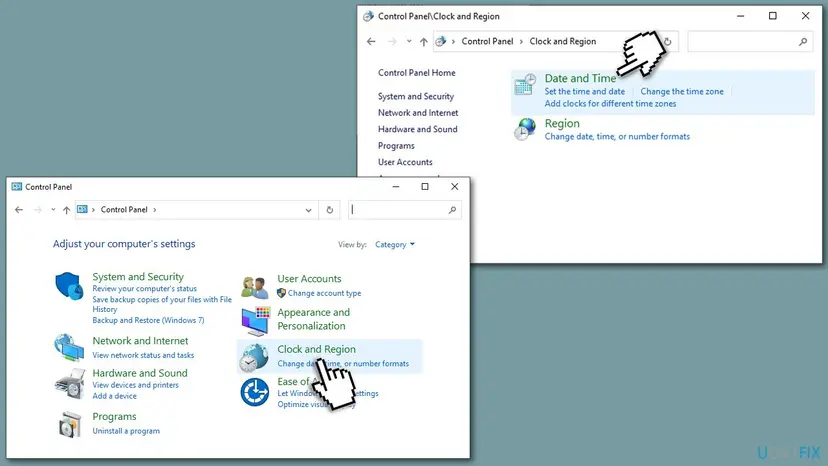This screenshot has width=828, height=466.
Task: Select Control Panel Home in sidebar
Action: (x=417, y=73)
